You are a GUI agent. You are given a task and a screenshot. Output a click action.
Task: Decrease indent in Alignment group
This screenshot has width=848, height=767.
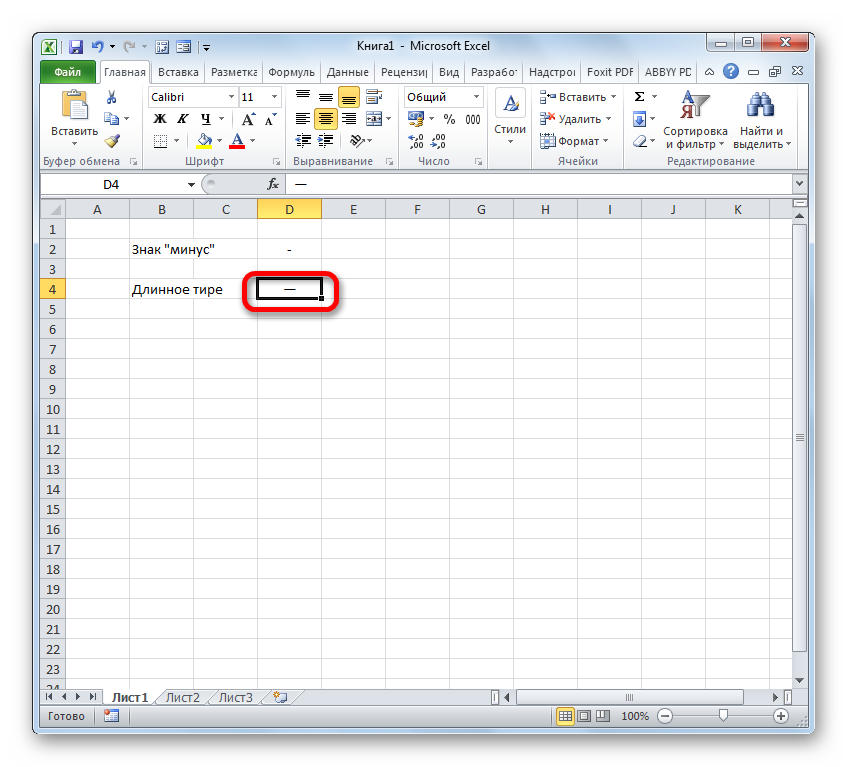coord(303,141)
